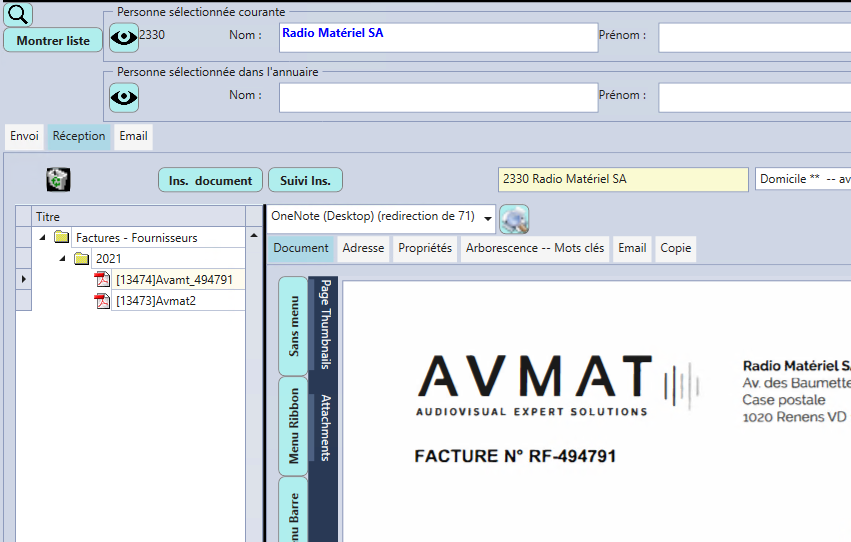The image size is (851, 542).
Task: Open the Arborescence -- Mots clés tab
Action: pyautogui.click(x=535, y=248)
